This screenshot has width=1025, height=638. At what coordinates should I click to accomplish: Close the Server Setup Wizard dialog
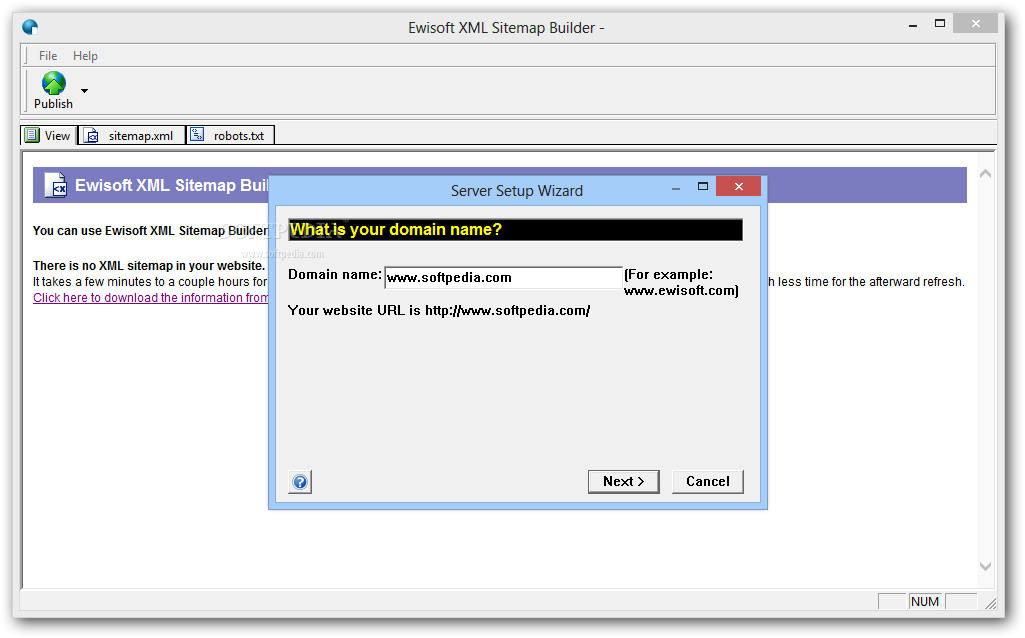[x=739, y=186]
